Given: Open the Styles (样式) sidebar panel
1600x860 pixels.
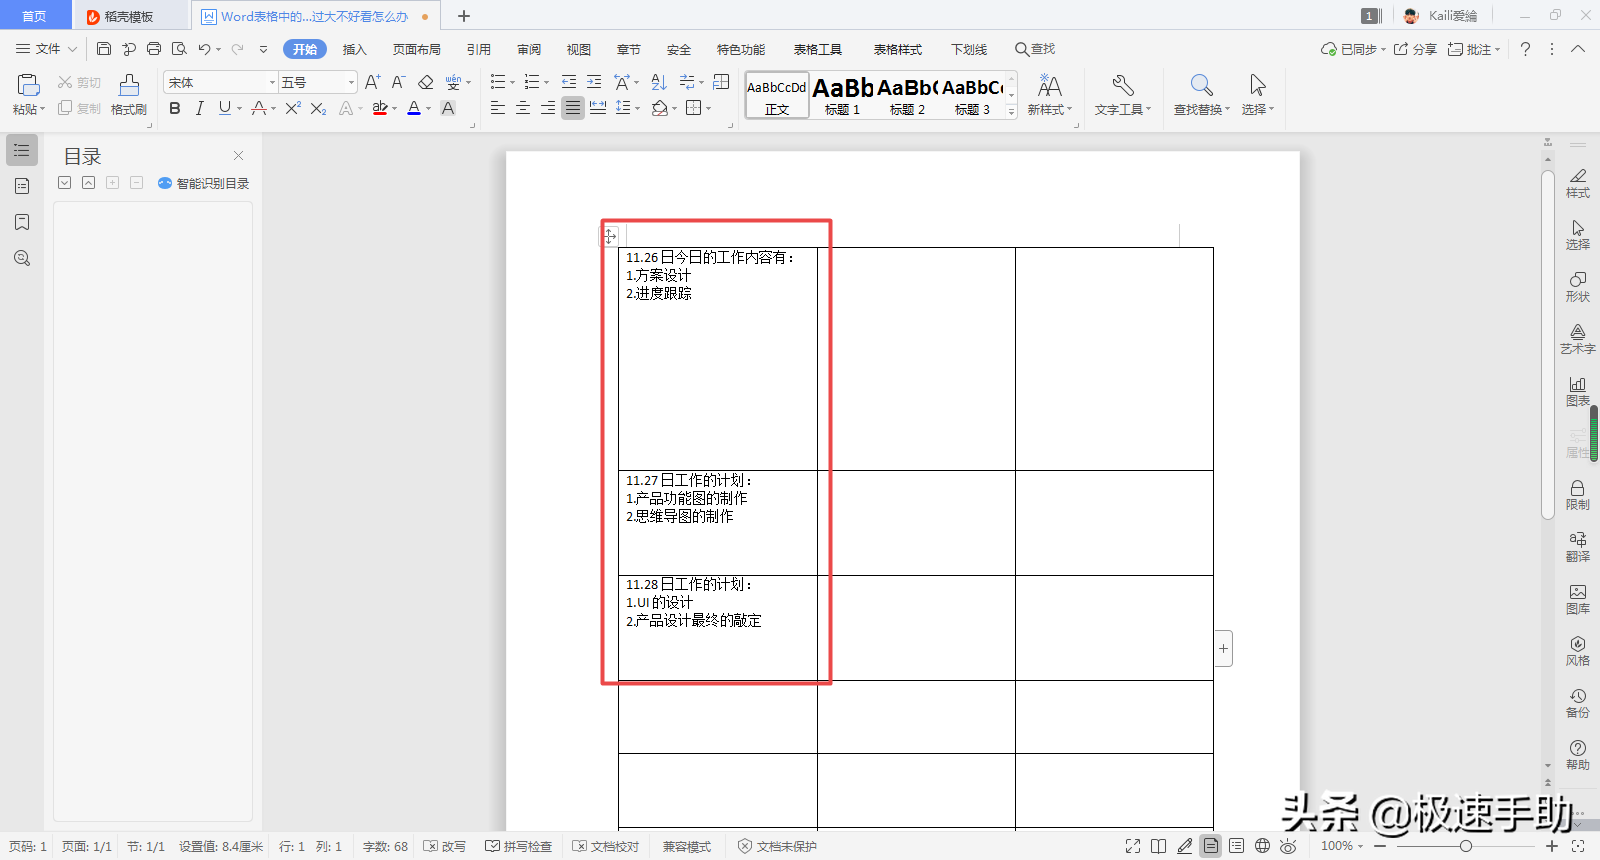Looking at the screenshot, I should pos(1578,183).
